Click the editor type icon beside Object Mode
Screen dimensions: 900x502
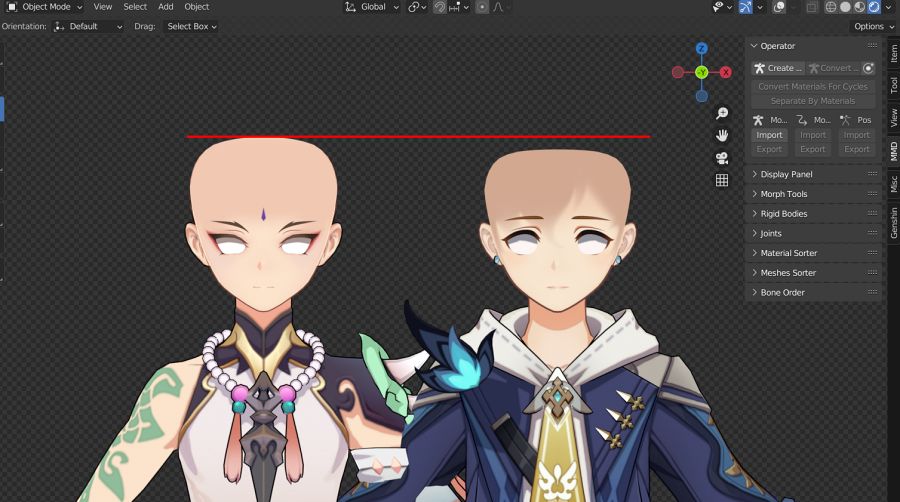pos(11,7)
